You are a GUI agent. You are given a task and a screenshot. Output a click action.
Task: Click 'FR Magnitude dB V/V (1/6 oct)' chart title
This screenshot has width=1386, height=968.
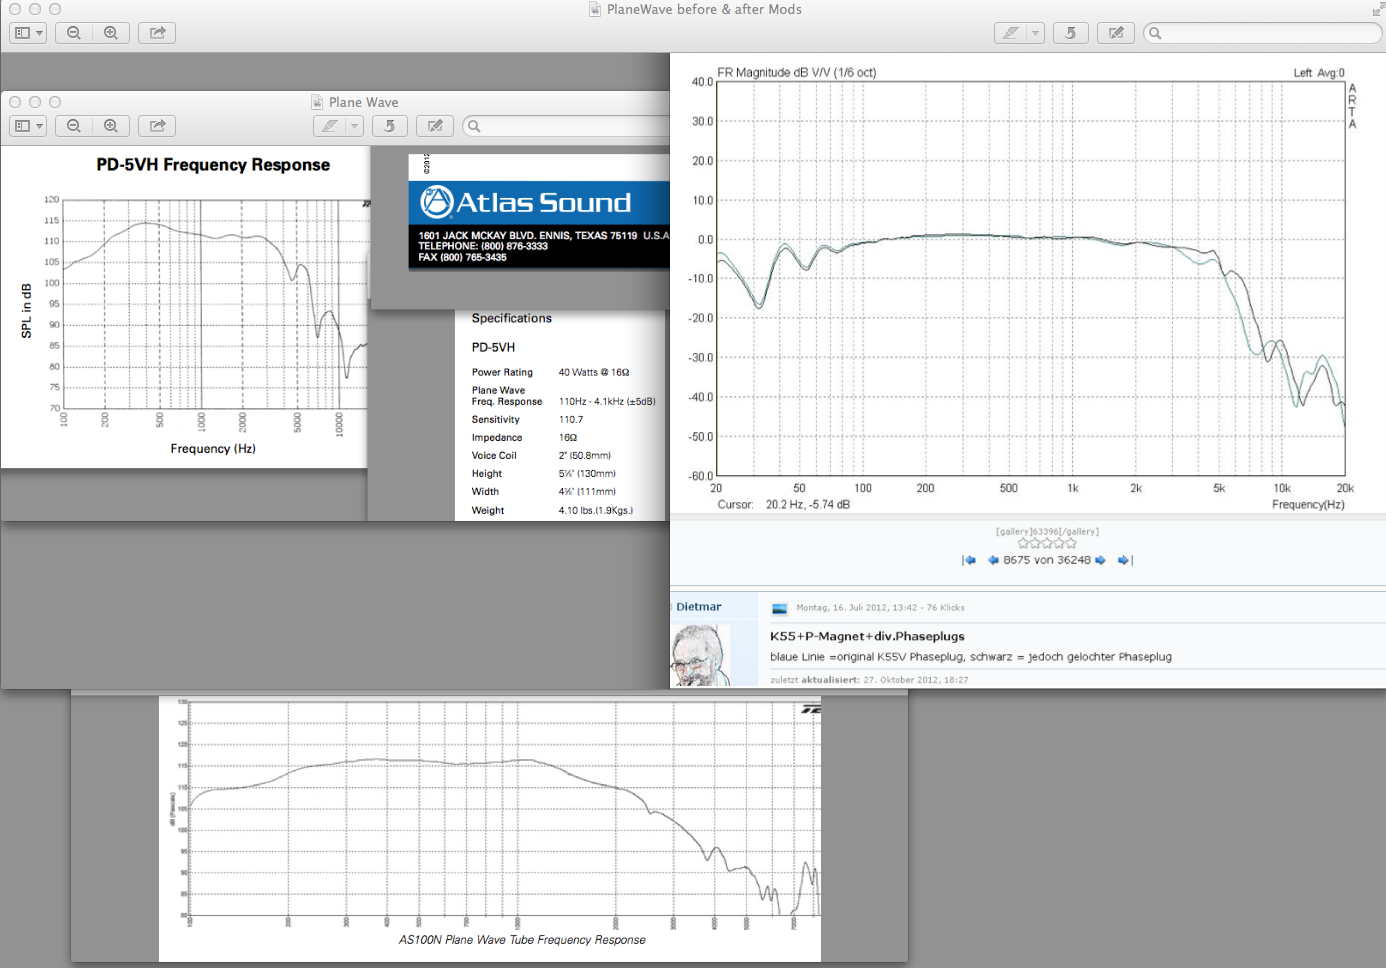pos(797,73)
